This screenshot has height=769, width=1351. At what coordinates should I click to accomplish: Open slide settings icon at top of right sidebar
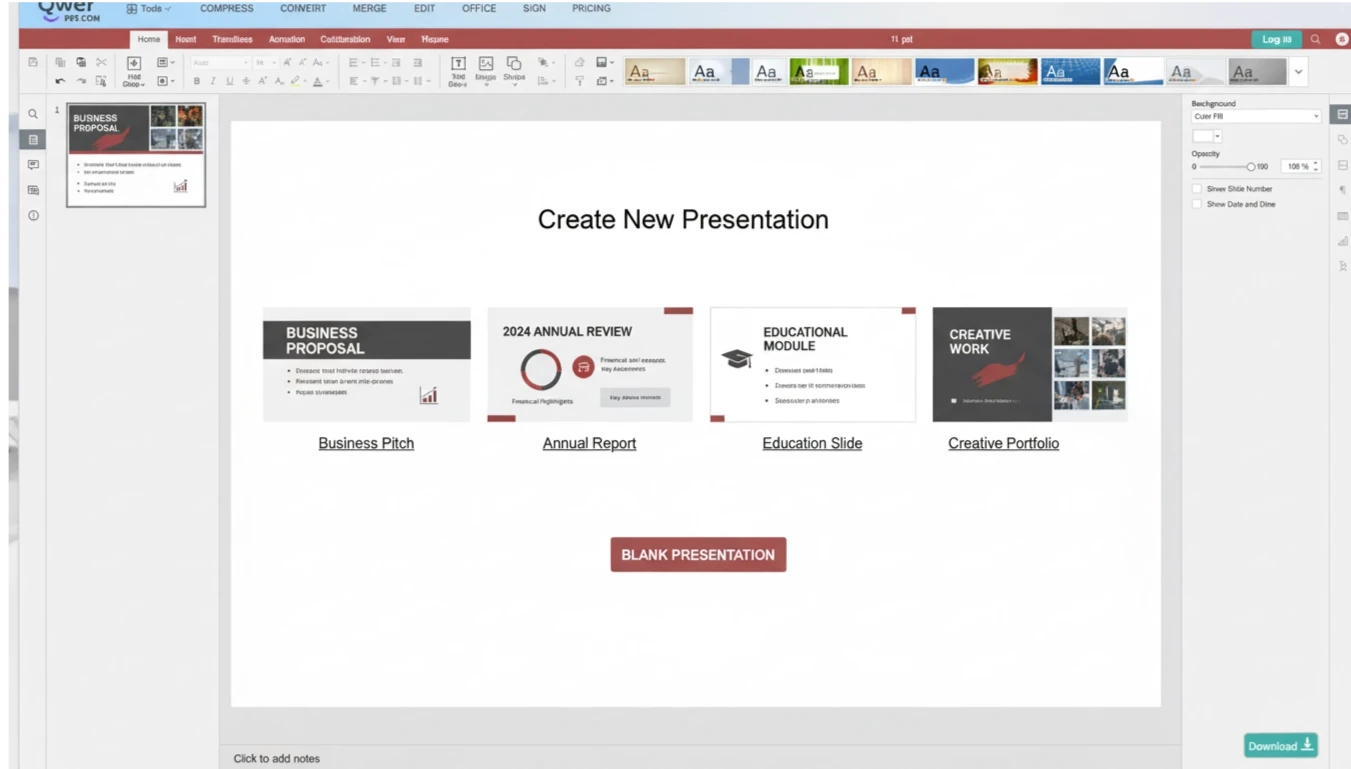1342,114
